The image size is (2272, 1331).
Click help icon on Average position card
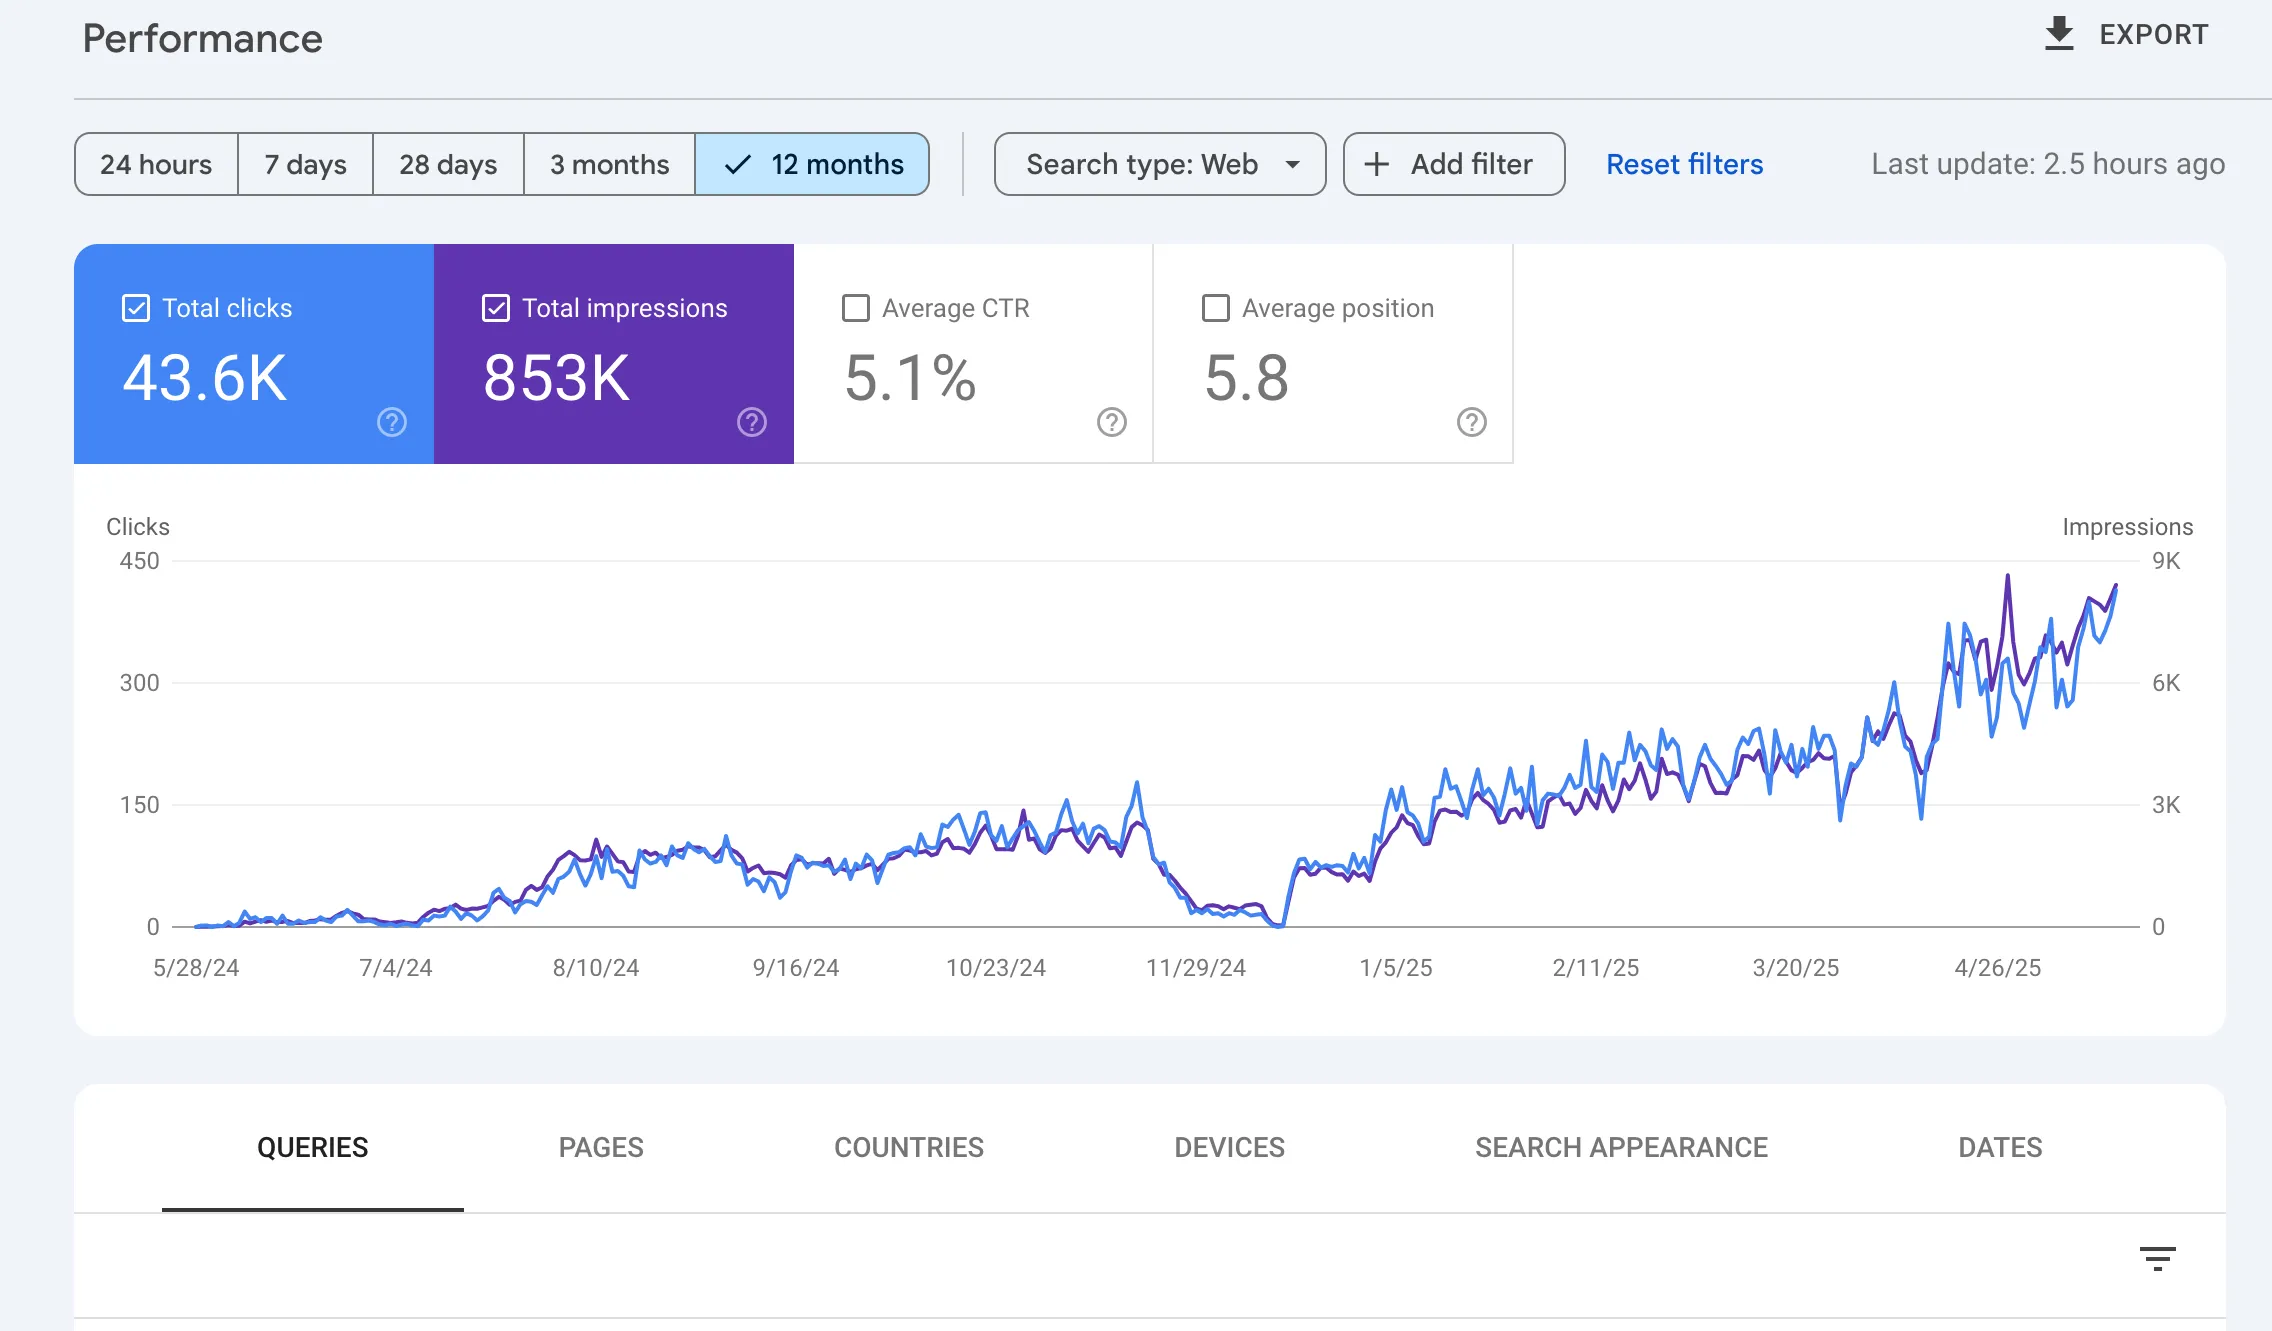[x=1471, y=422]
